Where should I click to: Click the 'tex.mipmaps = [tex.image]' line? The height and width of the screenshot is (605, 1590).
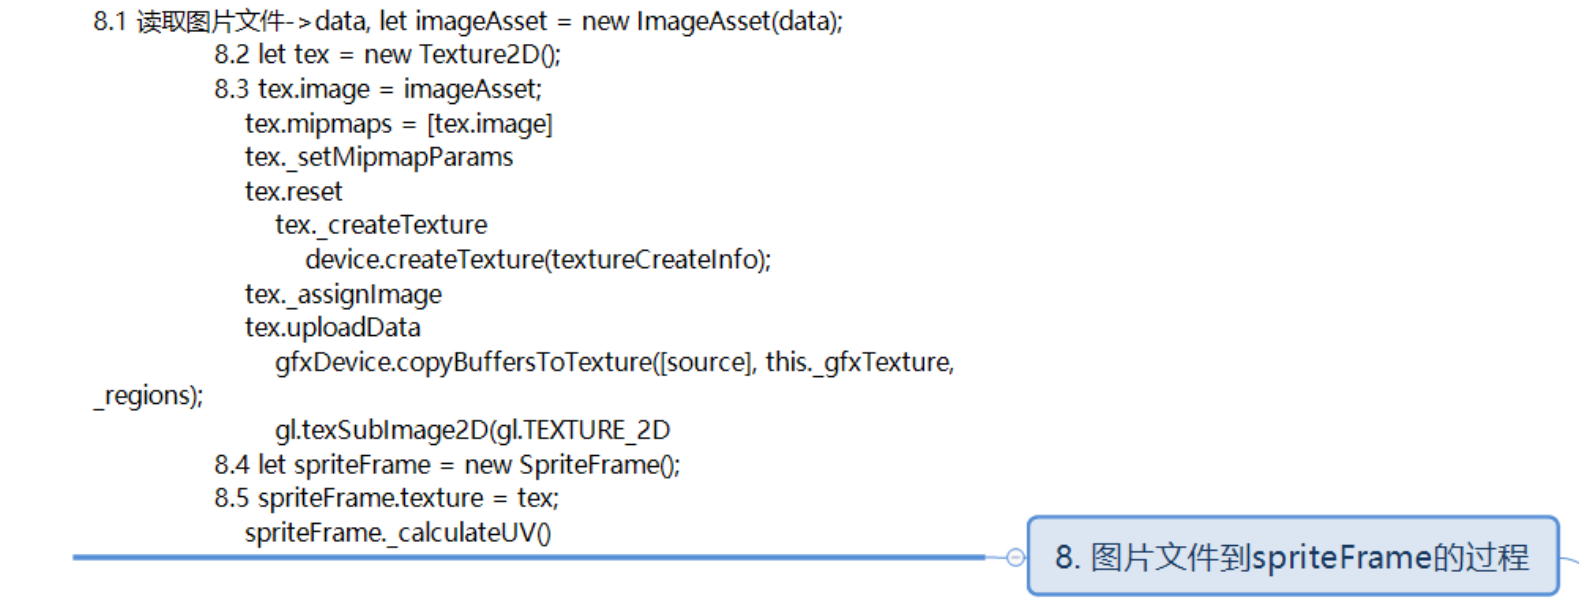pyautogui.click(x=398, y=124)
